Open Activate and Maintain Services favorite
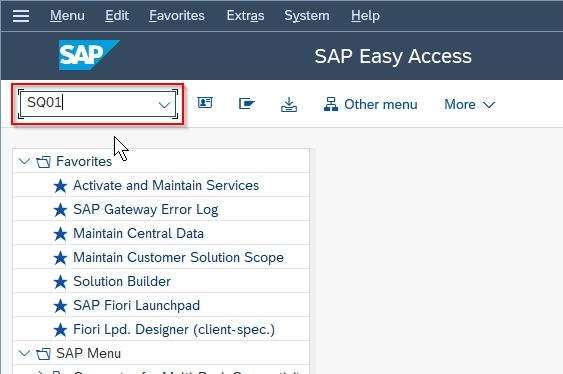Viewport: 563px width, 374px height. [166, 185]
